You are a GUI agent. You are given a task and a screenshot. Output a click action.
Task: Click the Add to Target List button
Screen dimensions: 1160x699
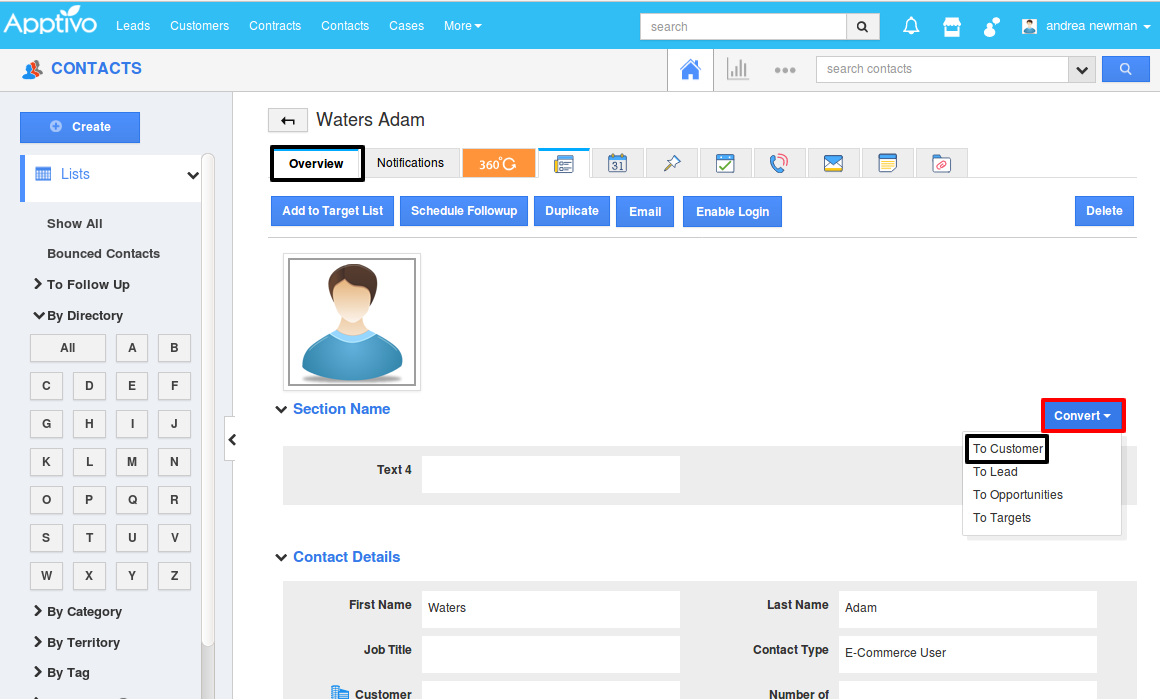pos(332,211)
